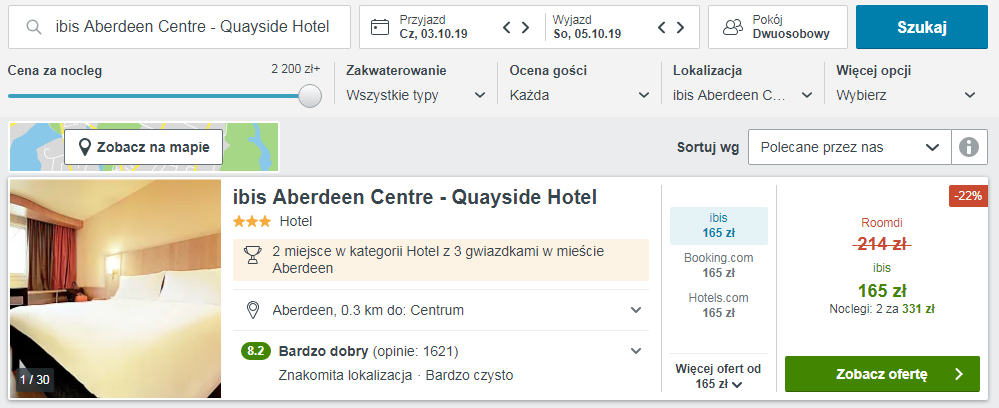
Task: Click the sorting info icon
Action: coord(967,147)
